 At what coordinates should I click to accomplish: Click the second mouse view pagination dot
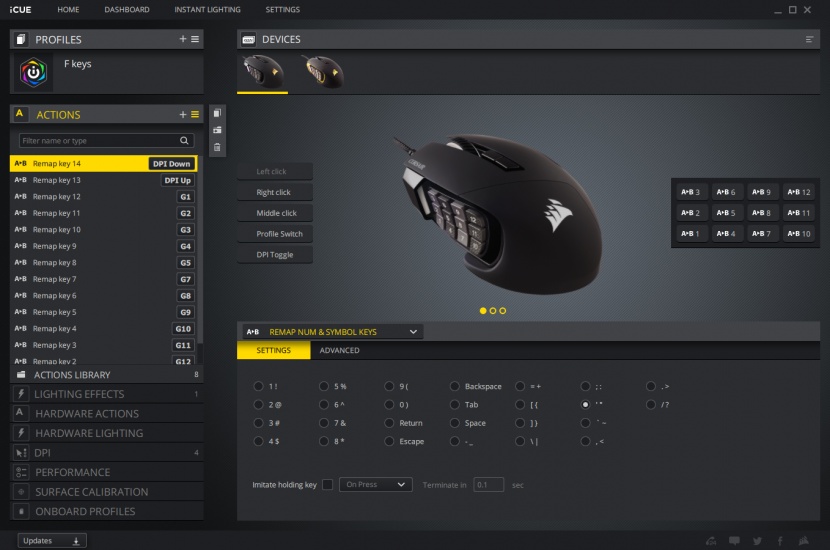[x=493, y=311]
